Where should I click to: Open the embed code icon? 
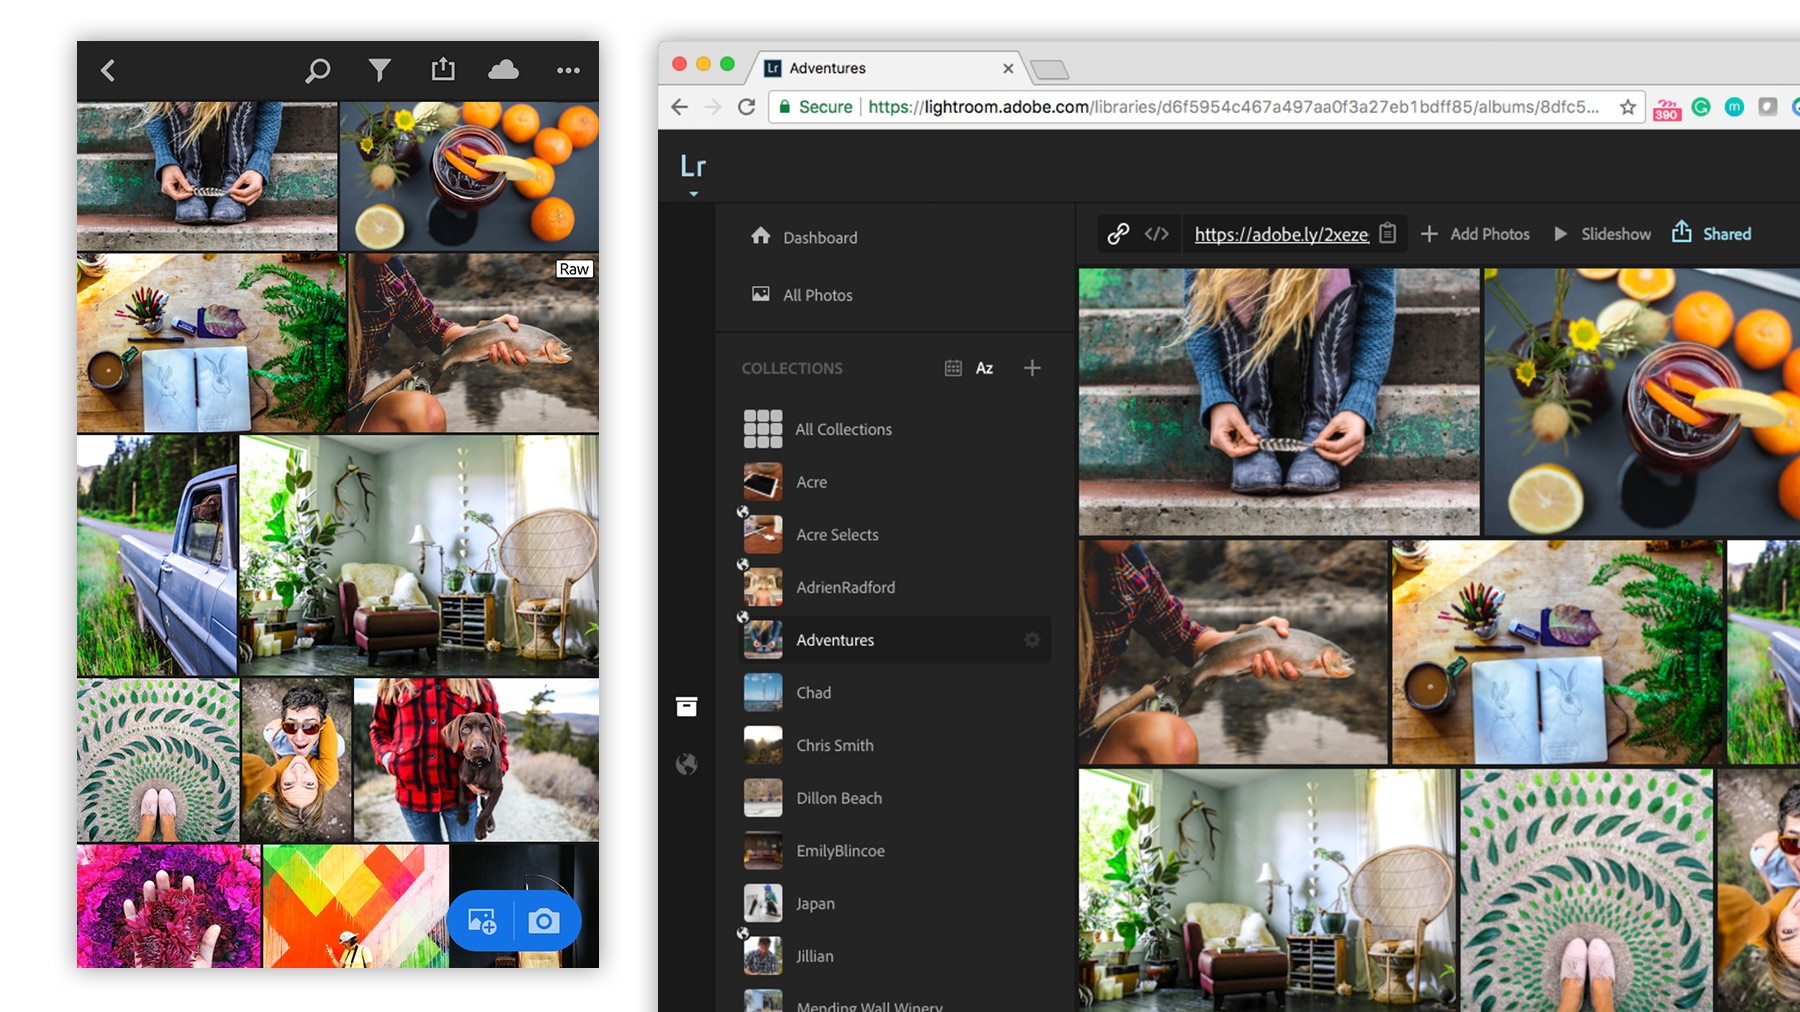point(1157,233)
